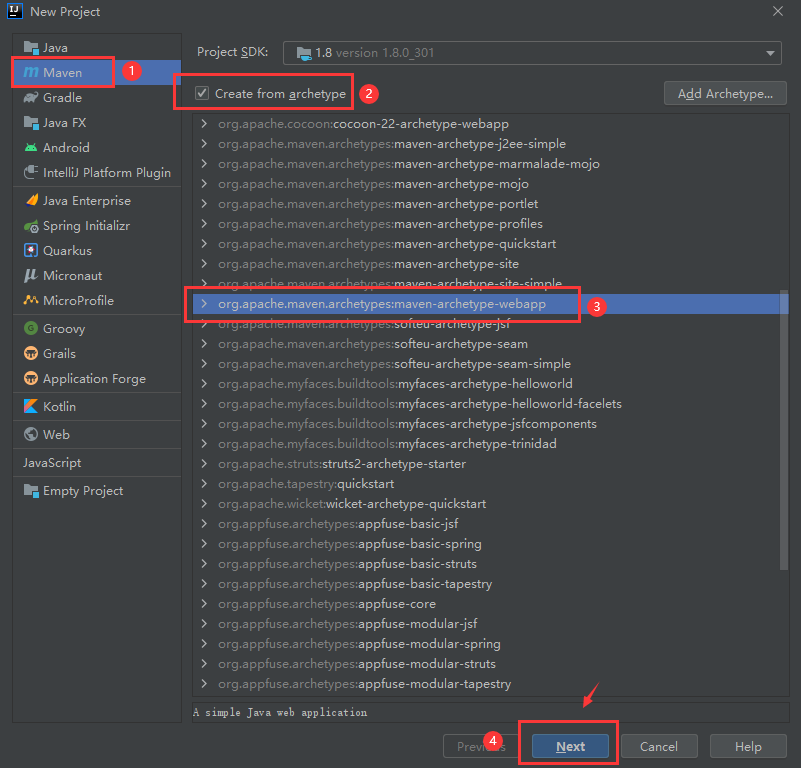801x768 pixels.
Task: Click the Maven 'm' icon
Action: 31,73
